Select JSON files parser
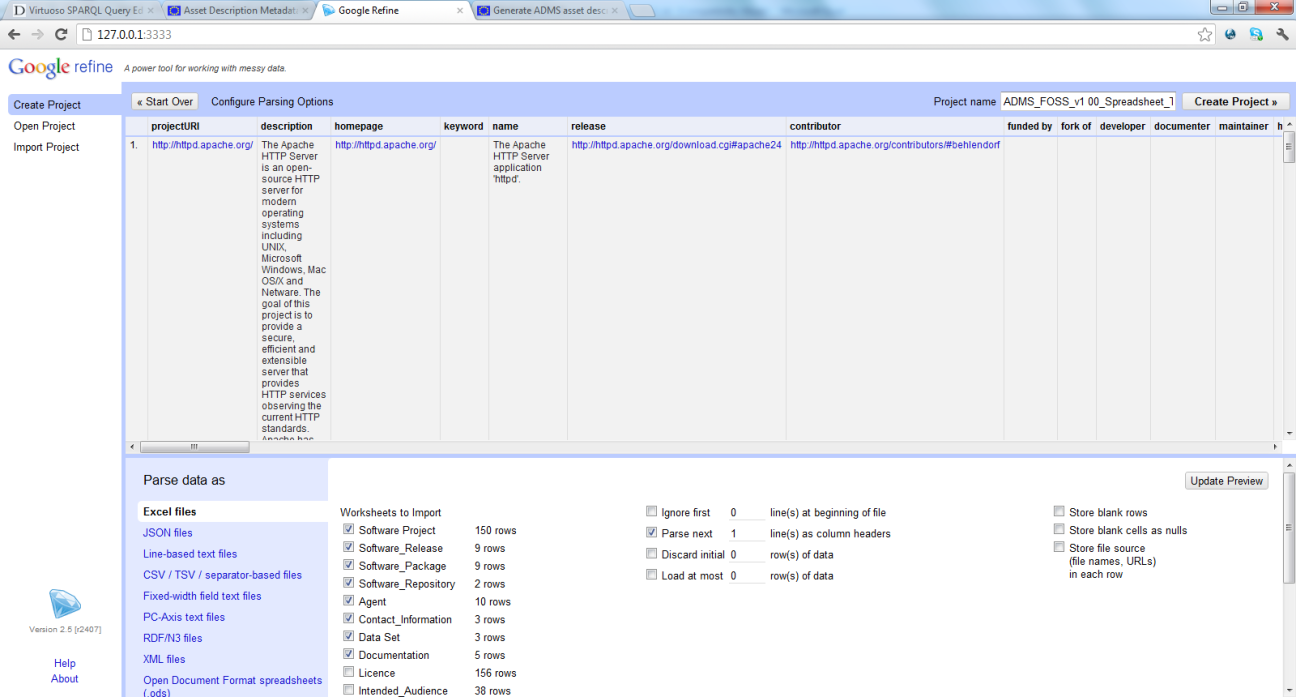 tap(168, 533)
